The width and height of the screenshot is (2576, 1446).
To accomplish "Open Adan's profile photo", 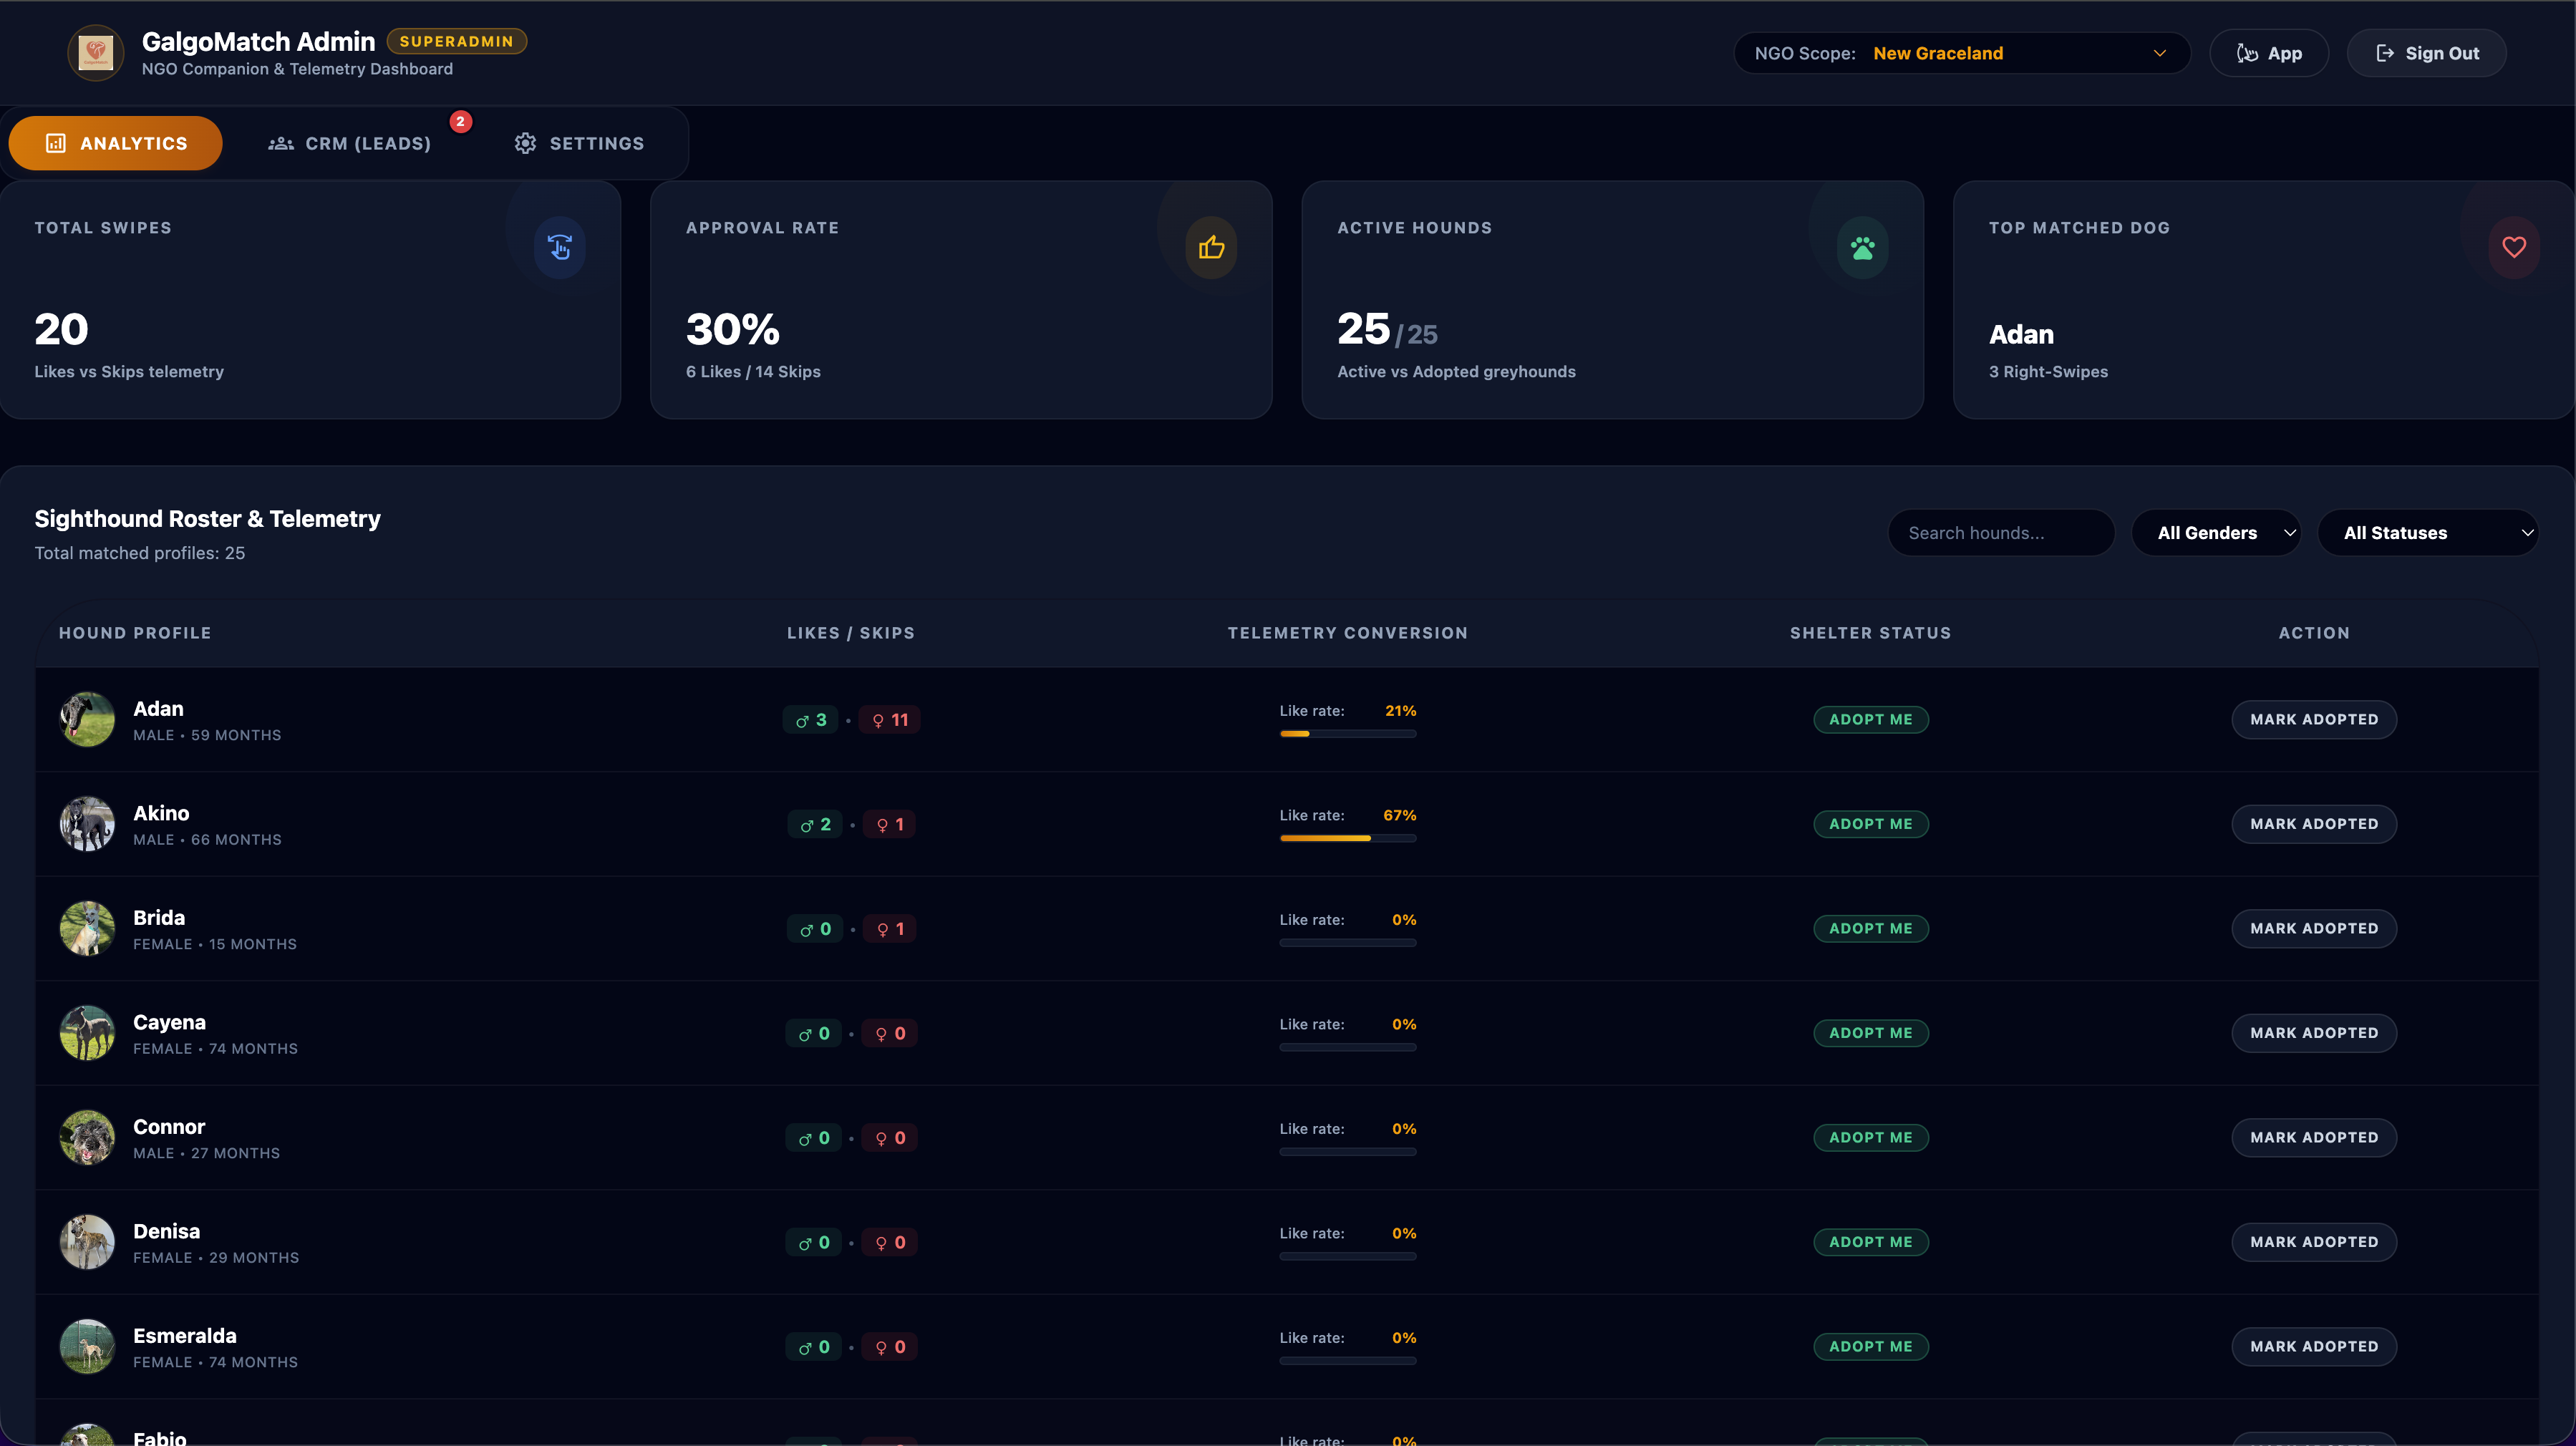I will (x=87, y=720).
